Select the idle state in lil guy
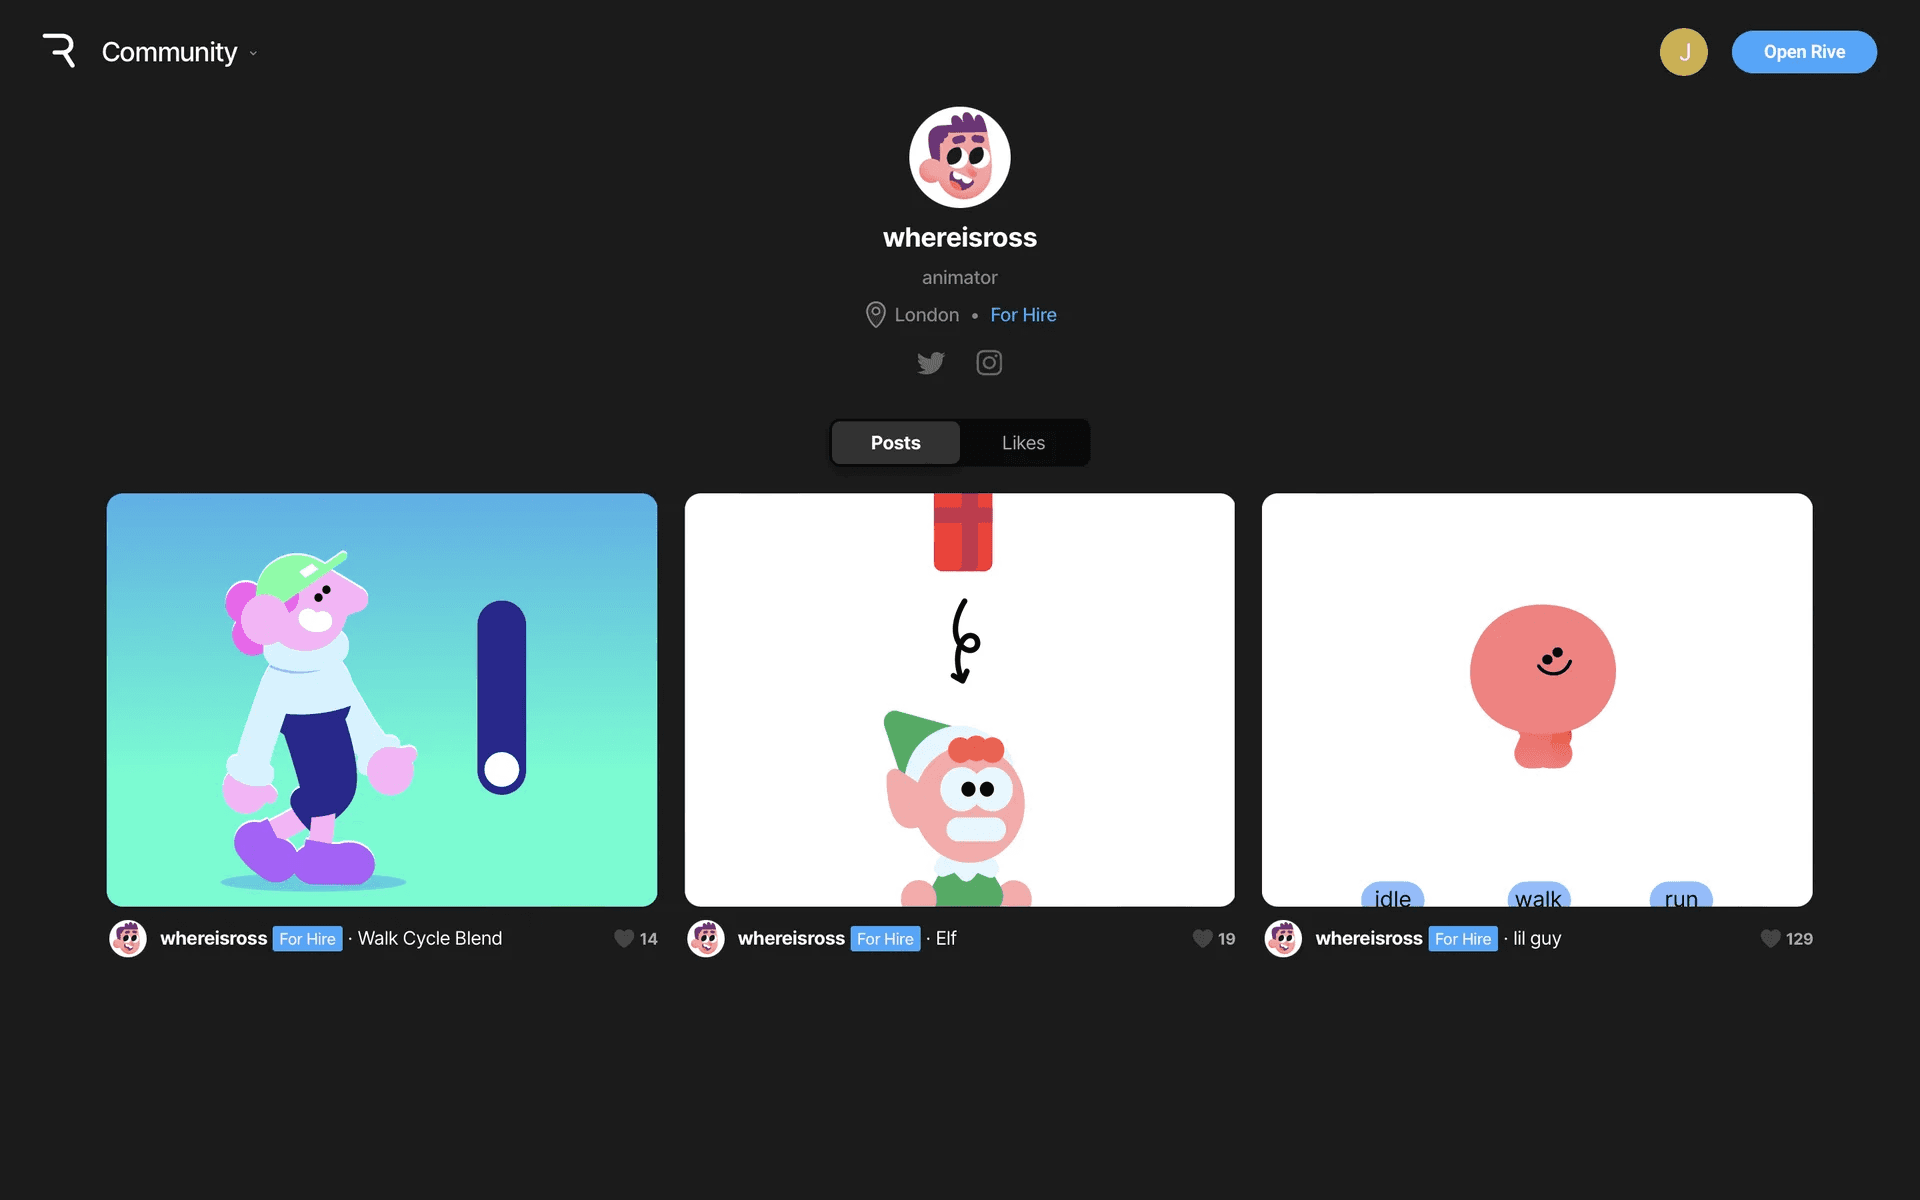Viewport: 1920px width, 1200px height. pyautogui.click(x=1392, y=896)
